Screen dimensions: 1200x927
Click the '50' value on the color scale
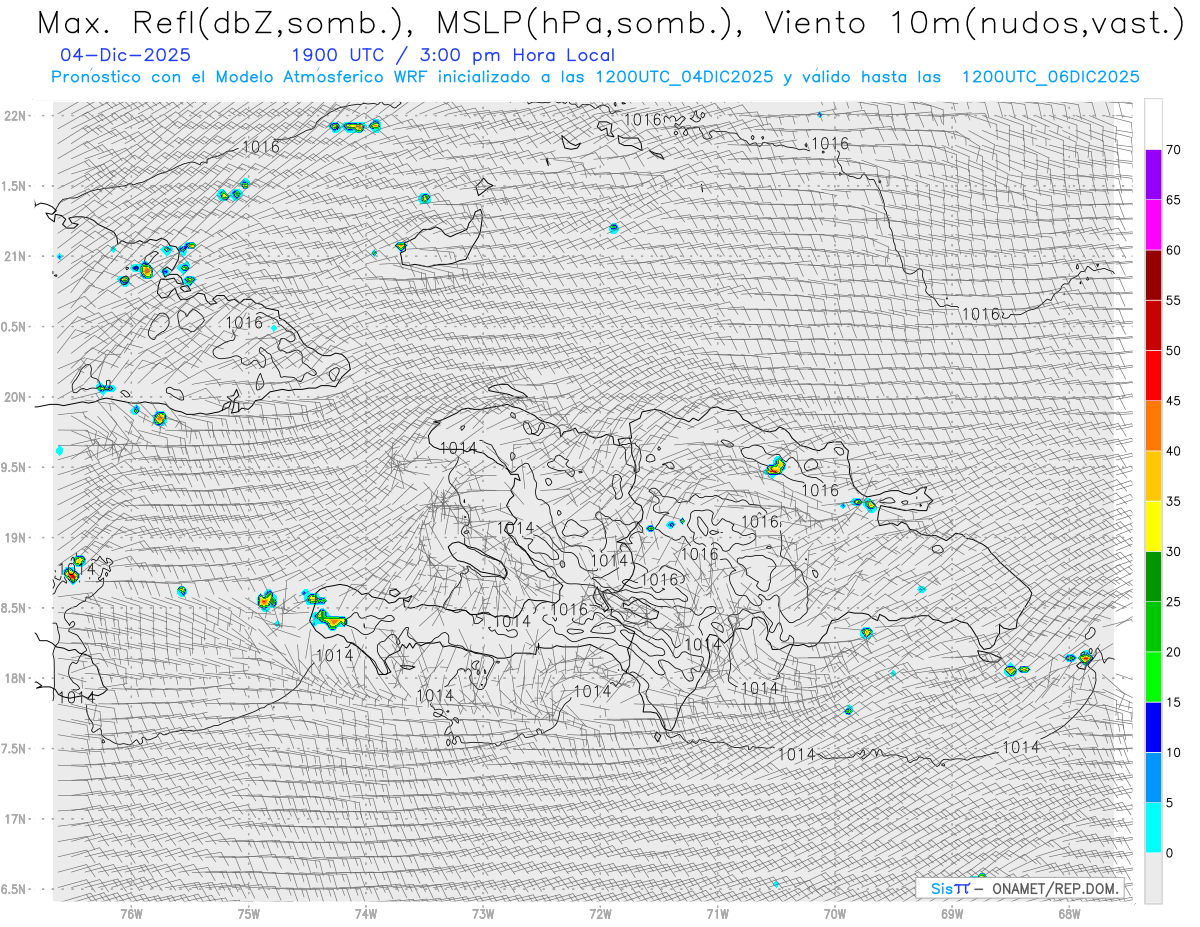pos(1173,351)
